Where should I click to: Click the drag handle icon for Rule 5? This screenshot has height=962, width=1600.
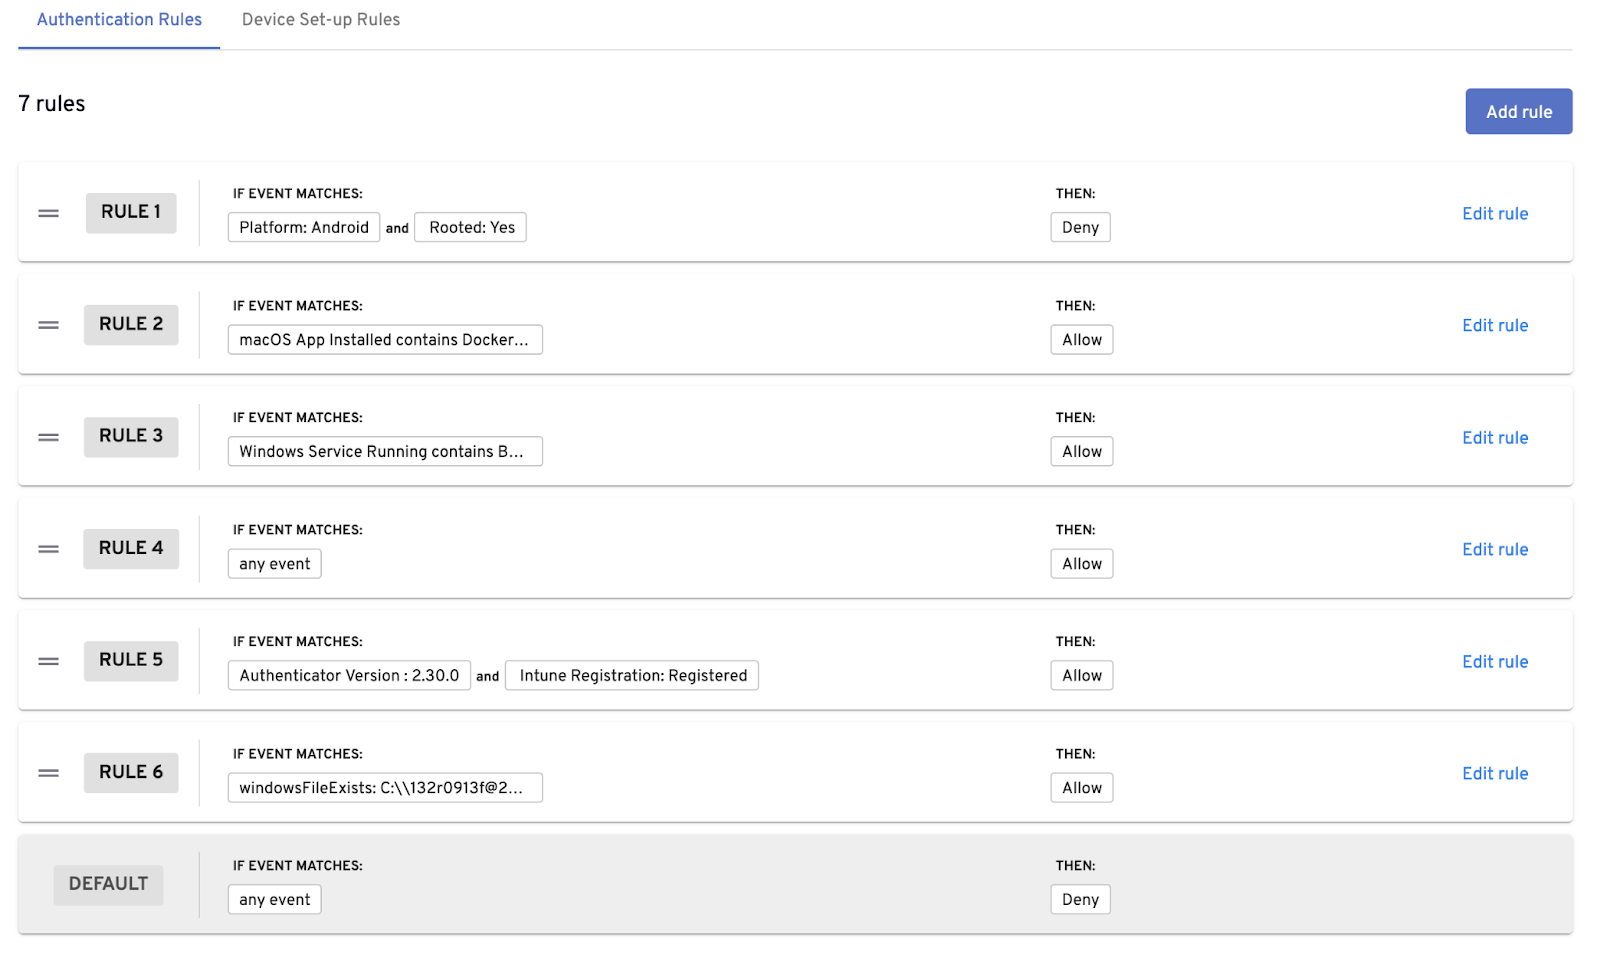48,661
